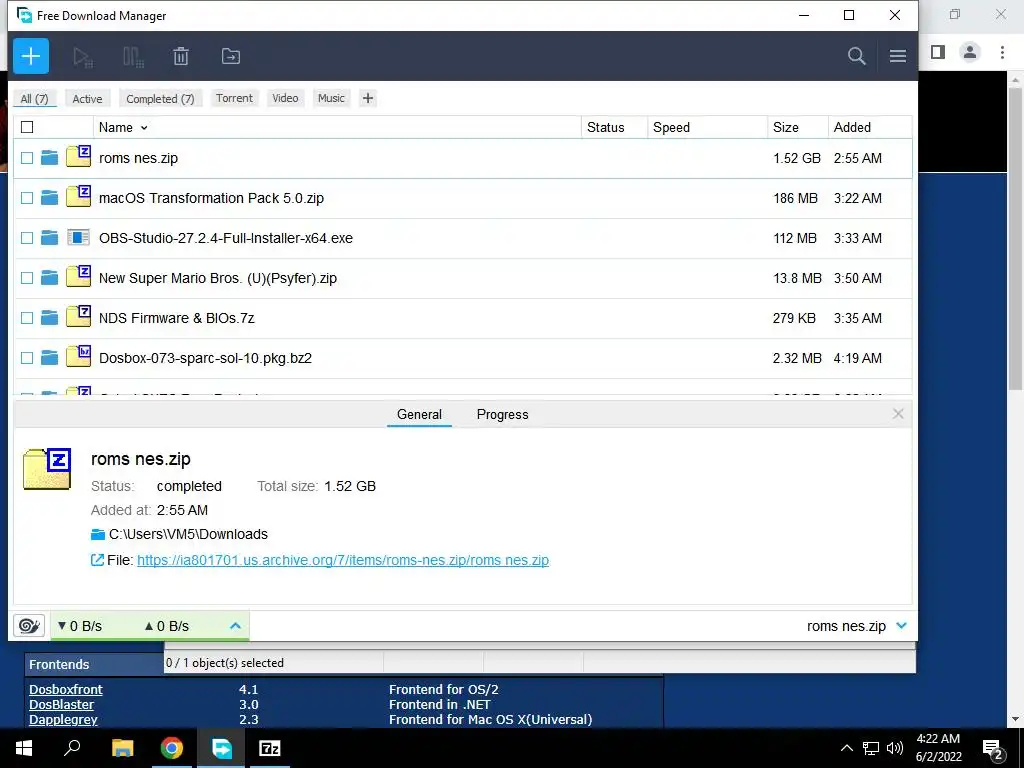1024x768 pixels.
Task: Expand speed panel with the up chevron
Action: tap(236, 626)
